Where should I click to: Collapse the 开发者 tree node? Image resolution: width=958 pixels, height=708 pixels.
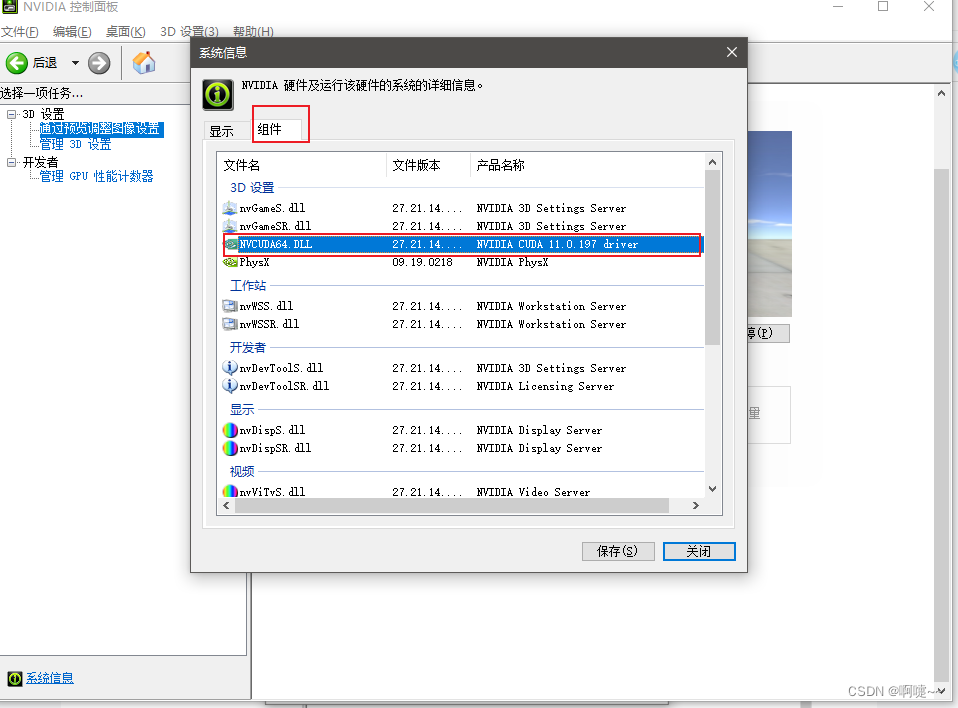click(11, 162)
